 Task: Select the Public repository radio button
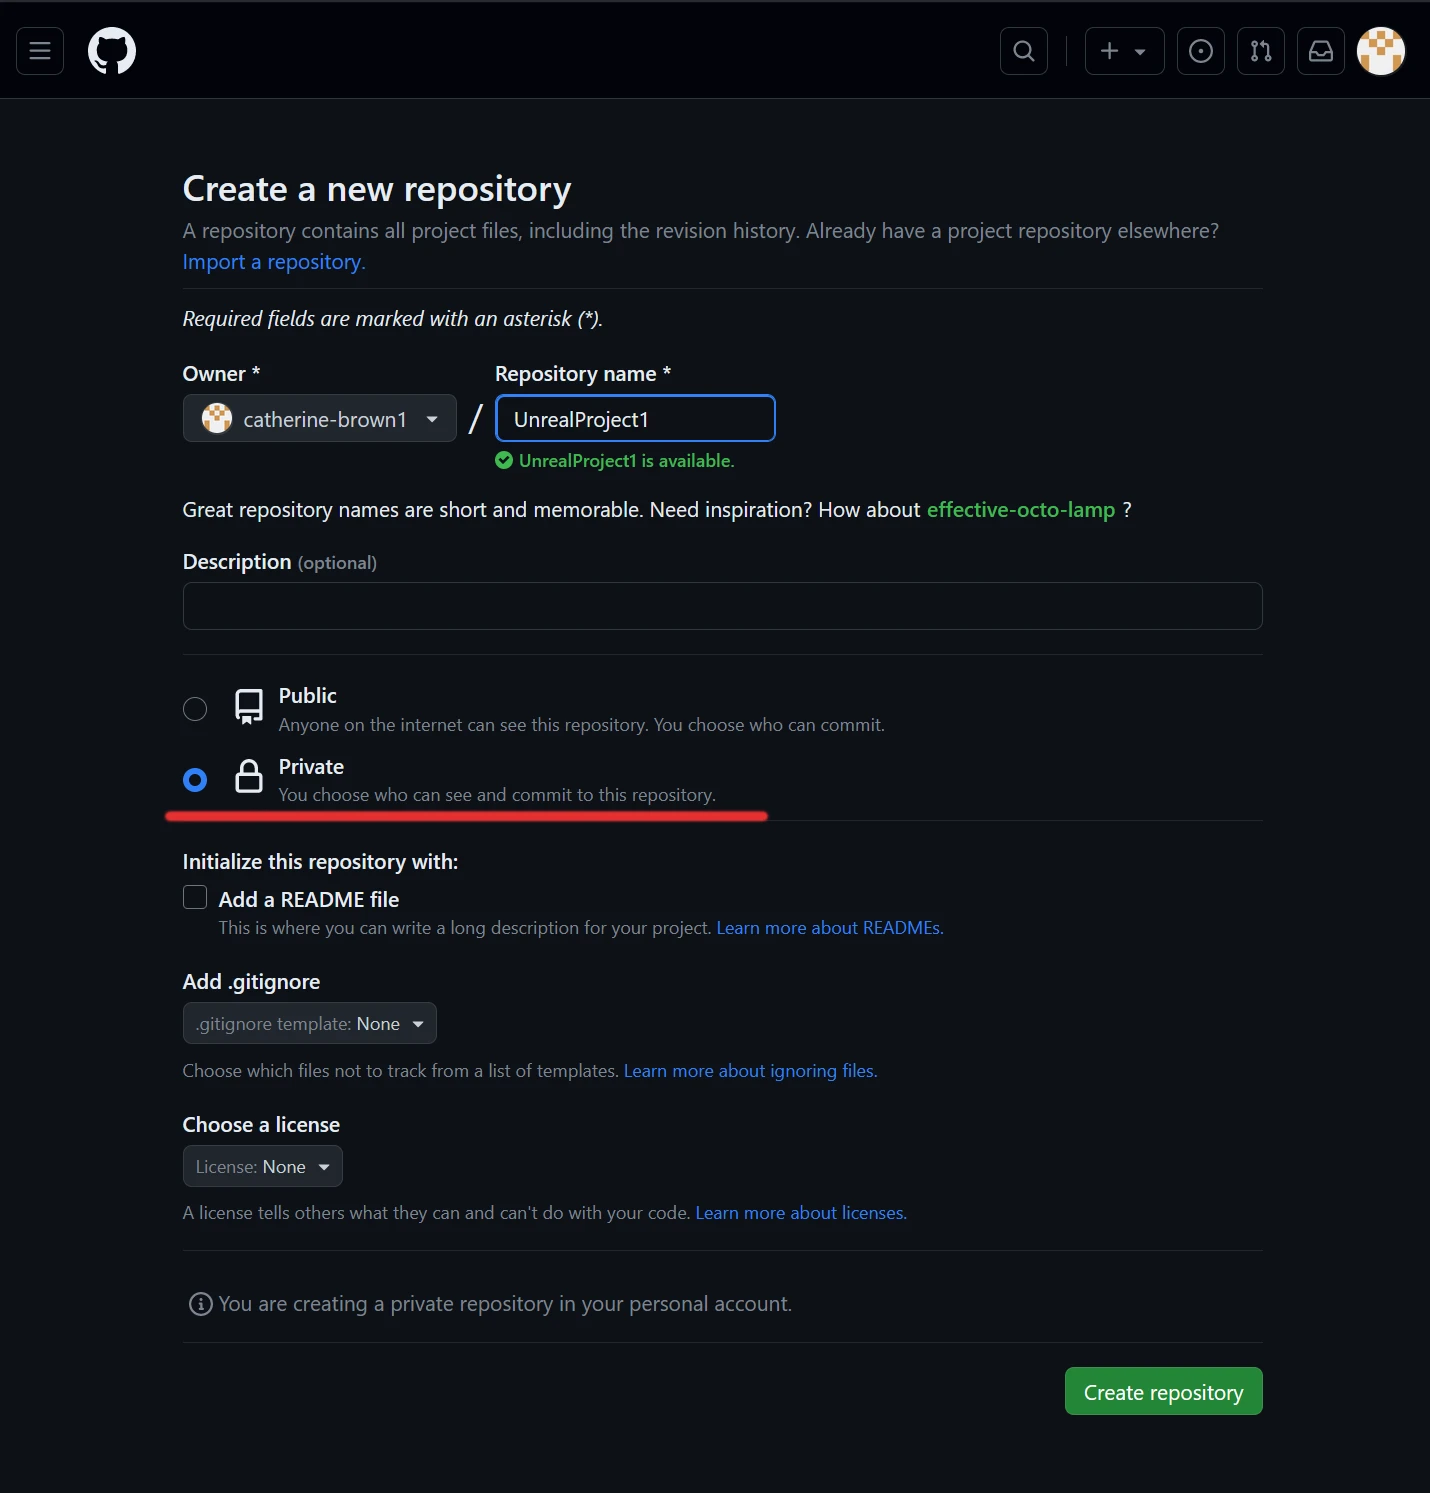pos(195,708)
